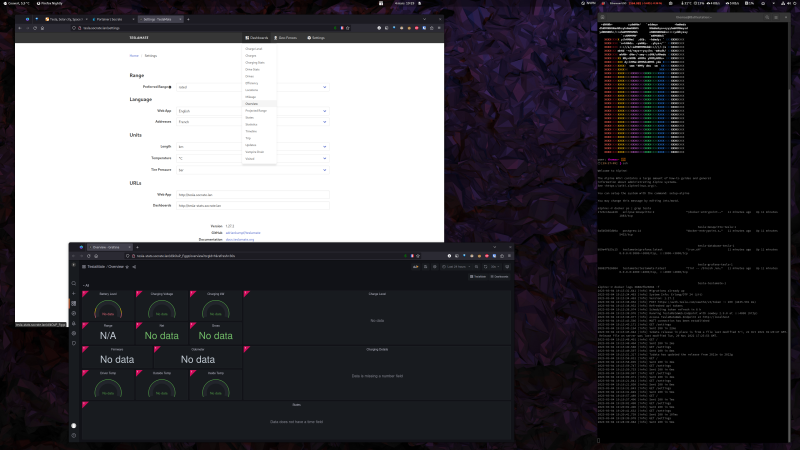Click the Web App URL input field
This screenshot has width=800, height=450.
252,194
